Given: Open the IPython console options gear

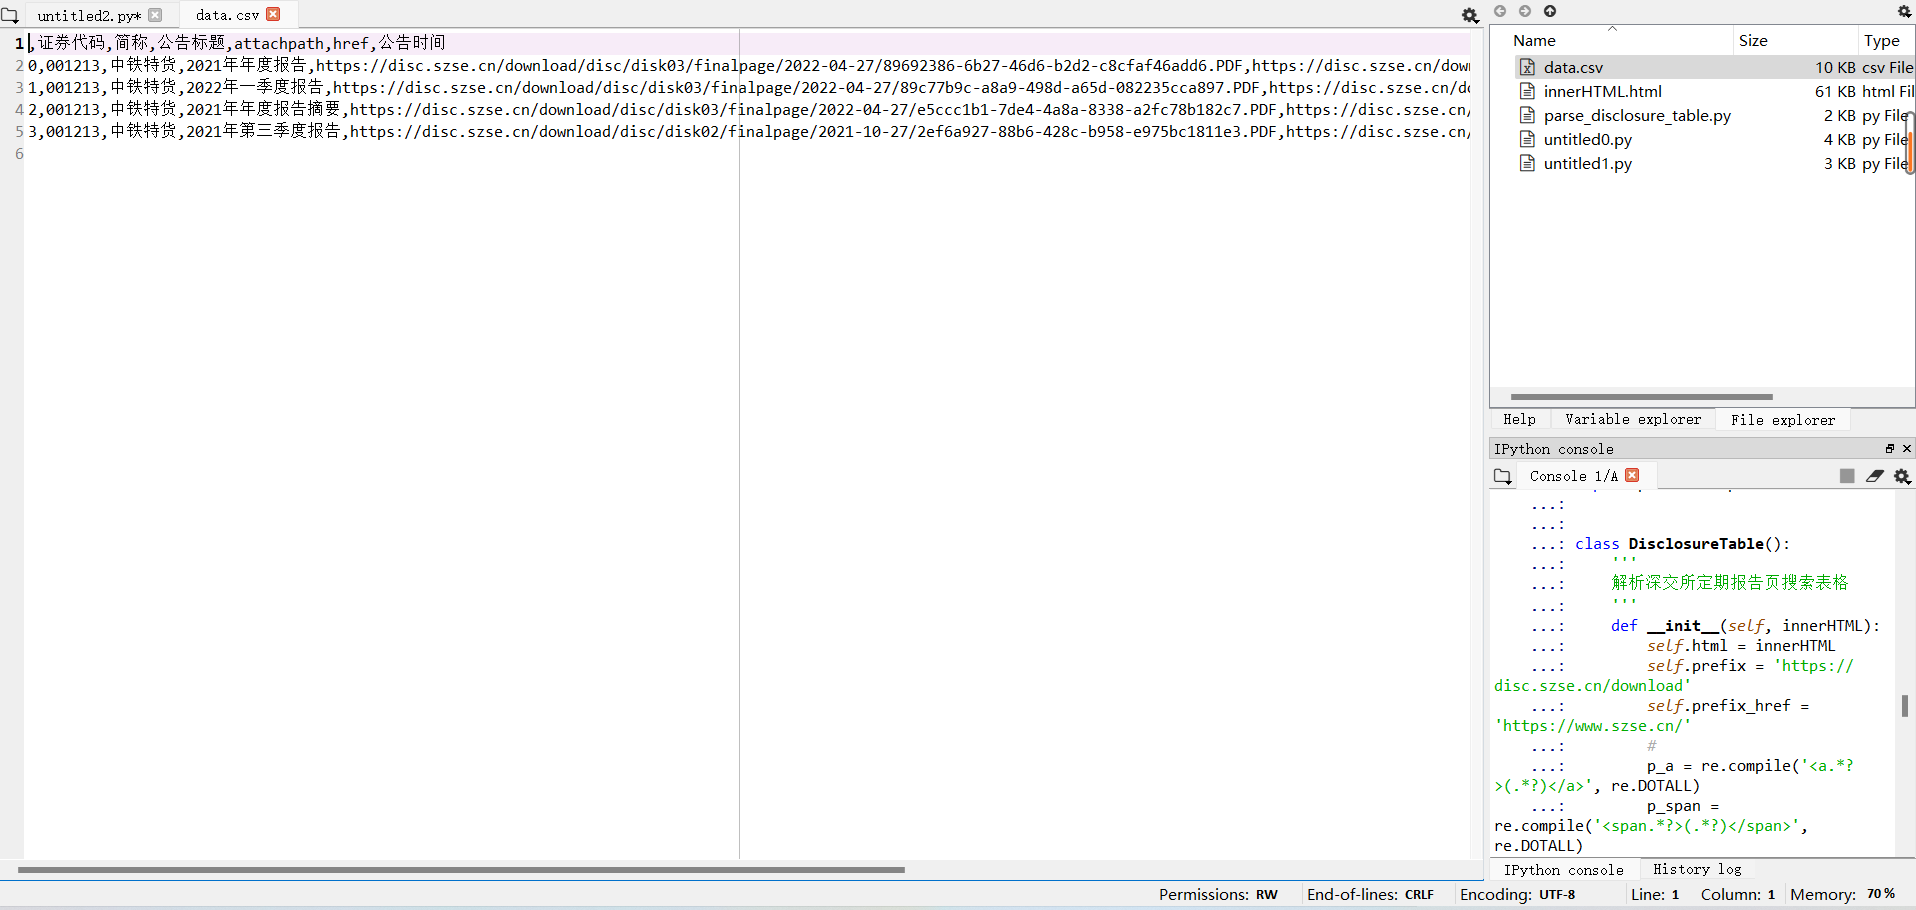Looking at the screenshot, I should click(x=1903, y=477).
